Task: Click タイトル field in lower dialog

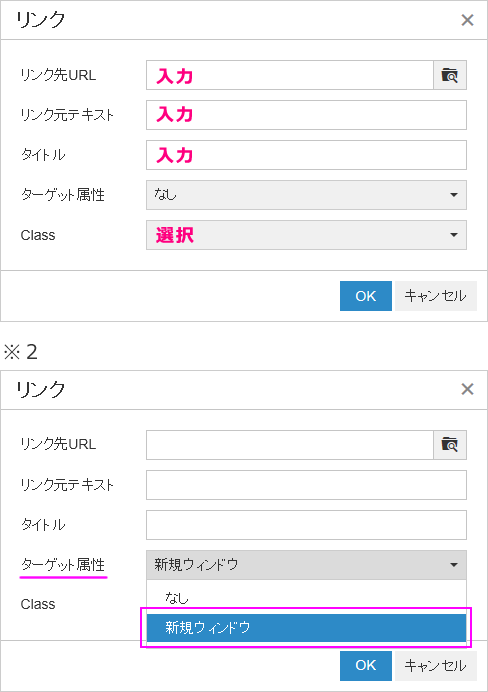Action: coord(306,525)
